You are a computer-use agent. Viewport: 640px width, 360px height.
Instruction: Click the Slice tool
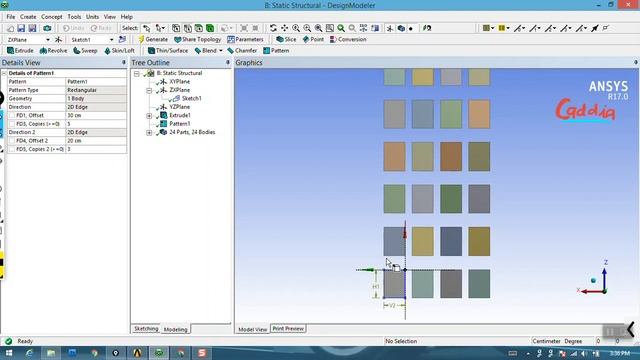coord(286,40)
